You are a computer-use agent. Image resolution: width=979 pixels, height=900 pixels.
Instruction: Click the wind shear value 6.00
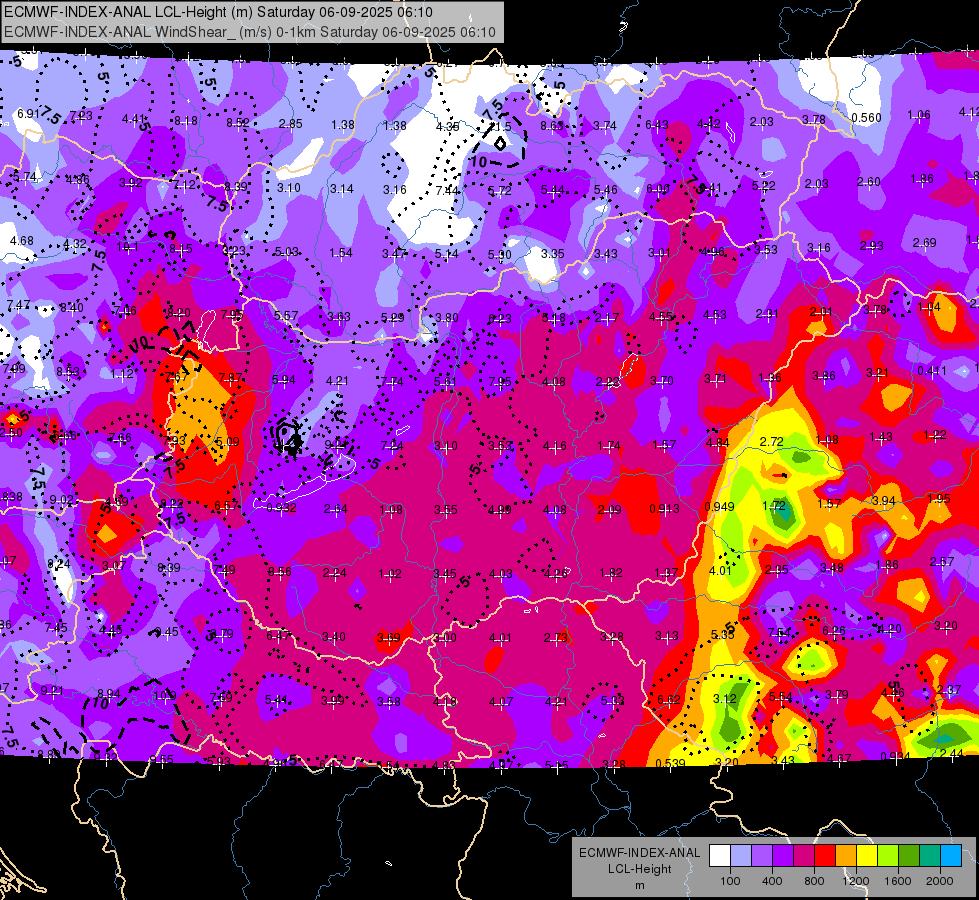[657, 189]
